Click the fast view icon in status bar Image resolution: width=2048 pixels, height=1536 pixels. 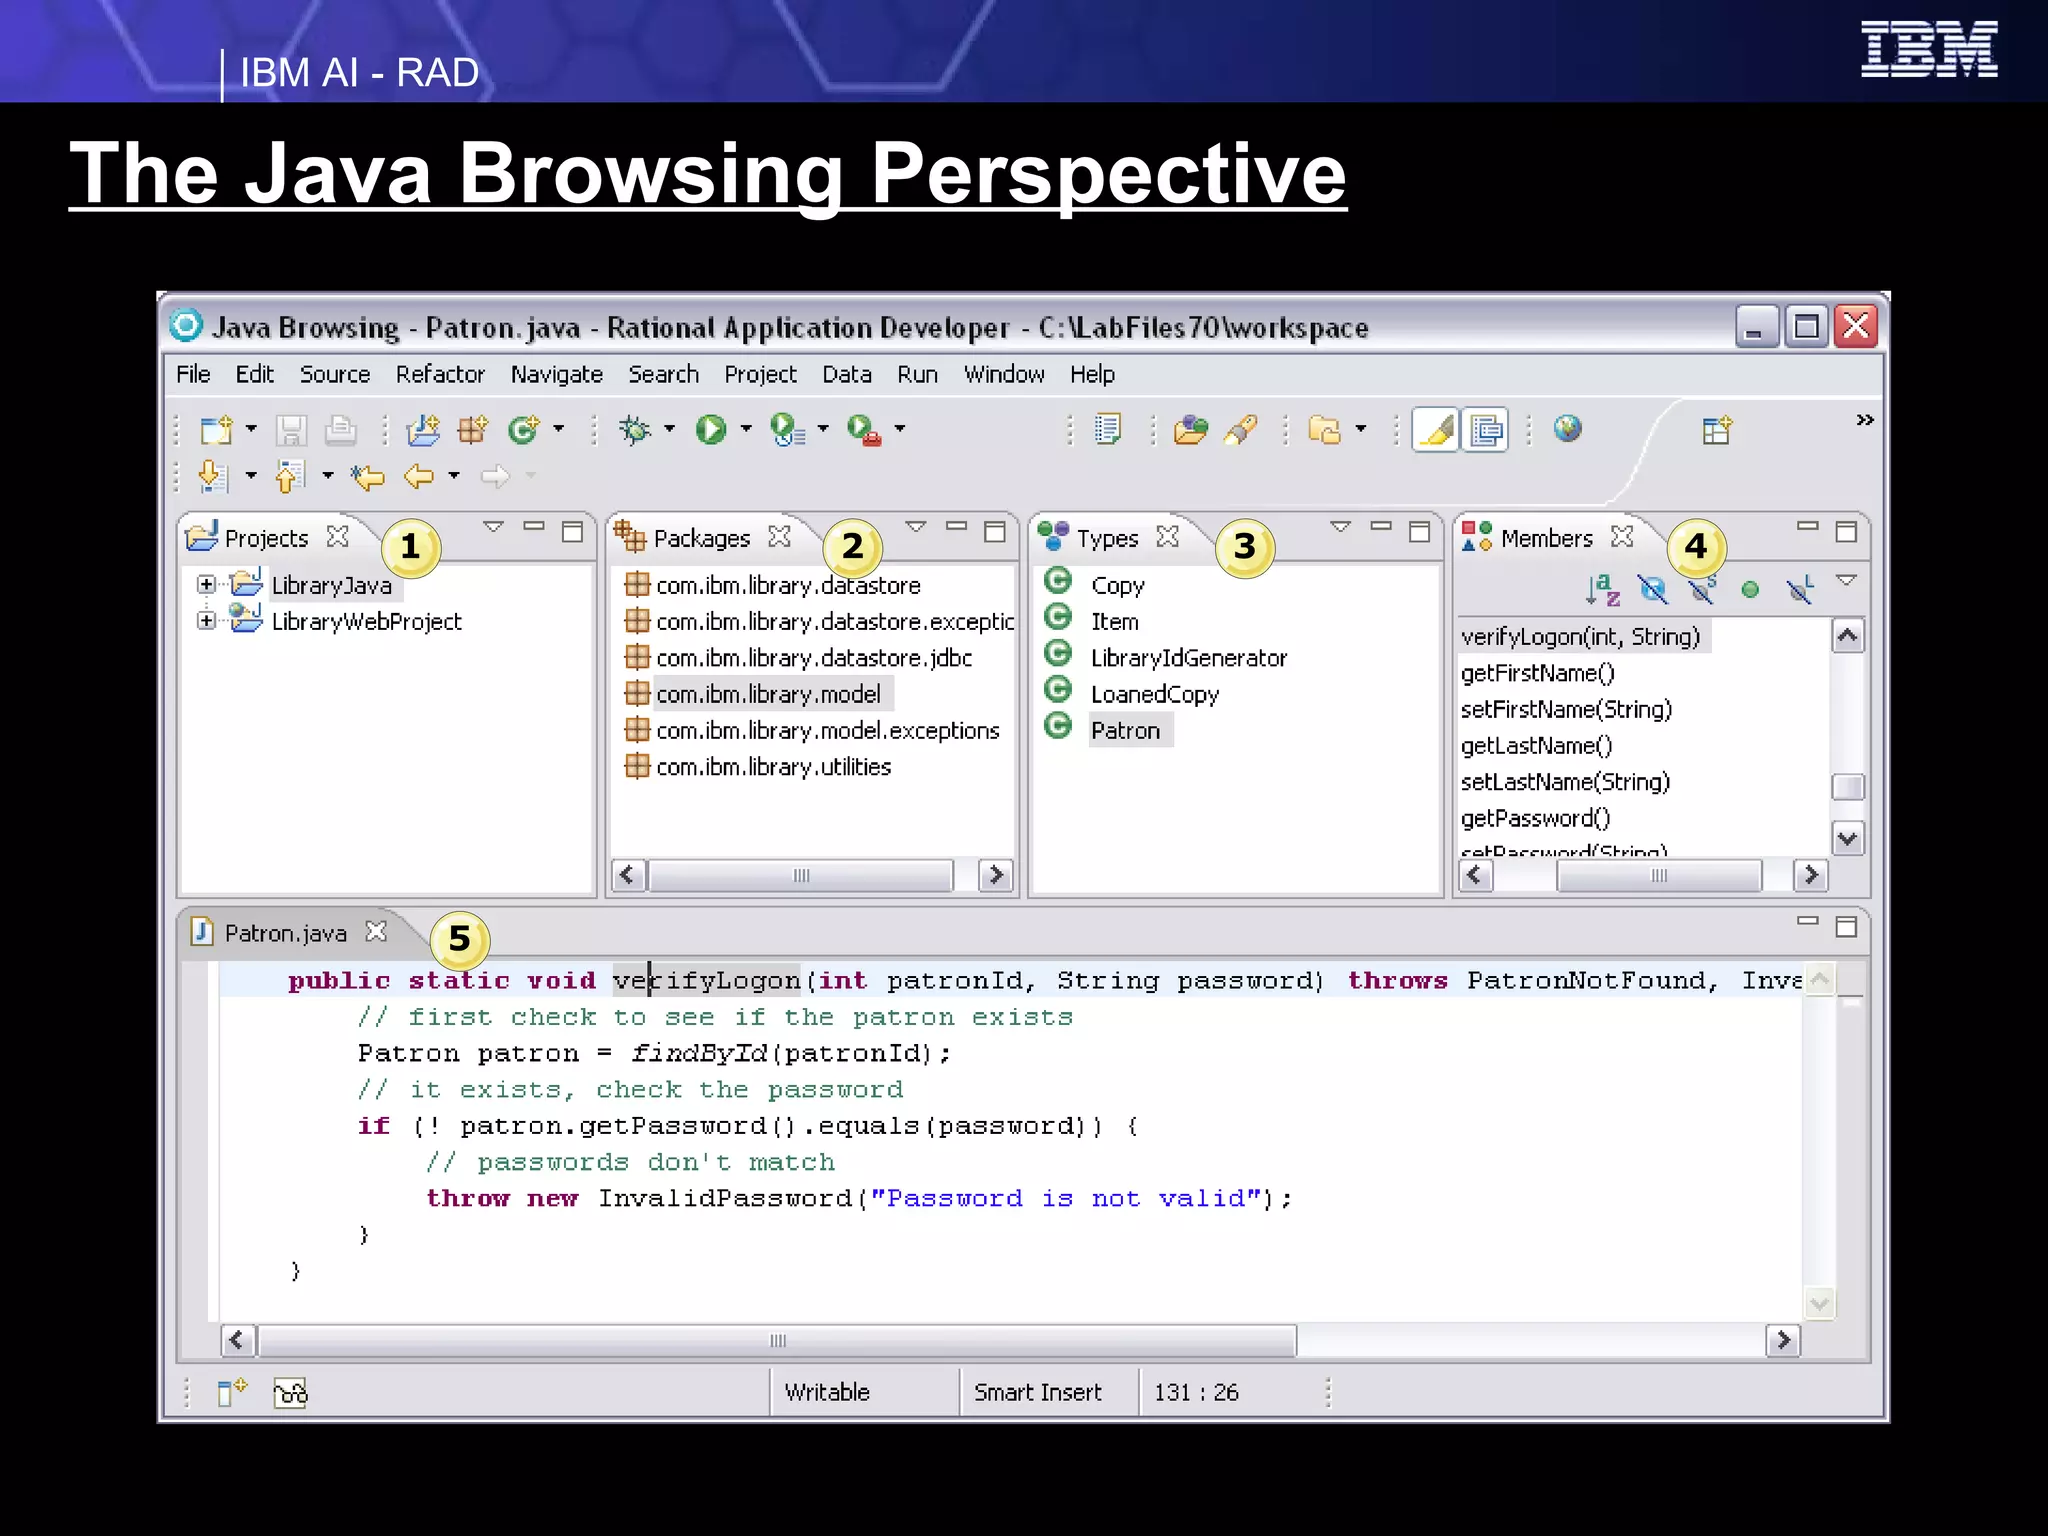[232, 1392]
